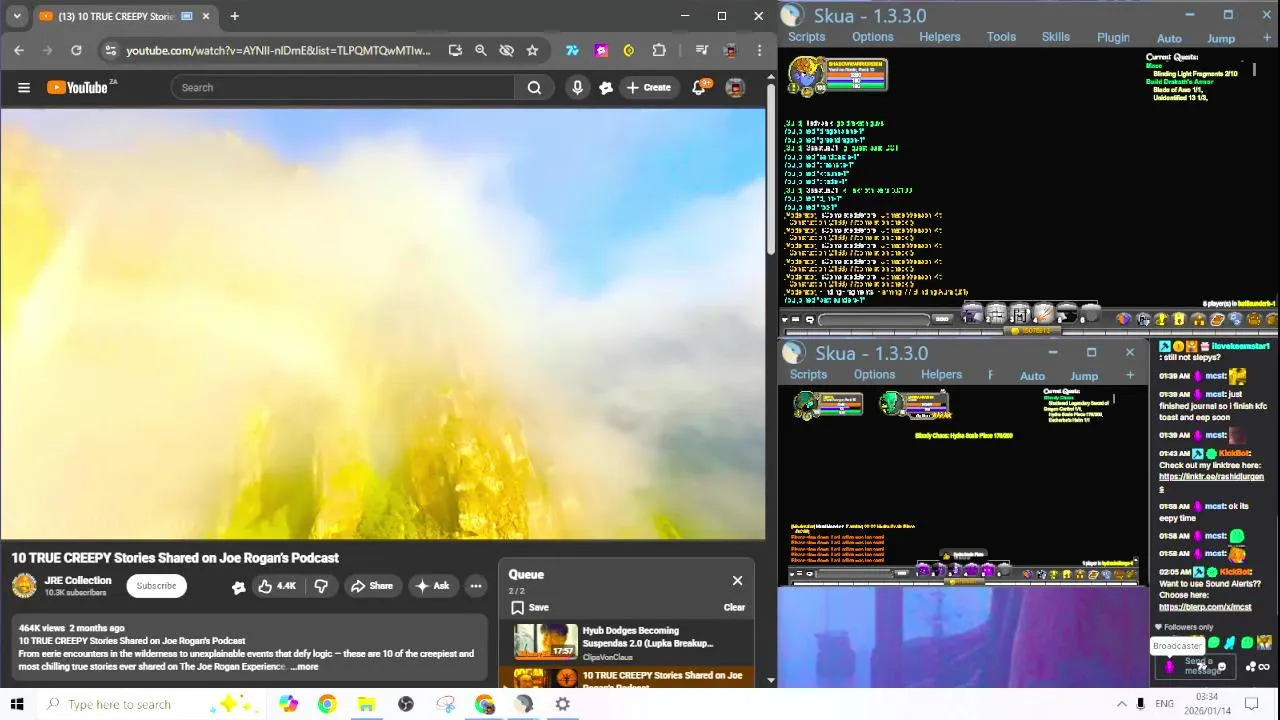
Task: Save the queue with bookmark icon
Action: pyautogui.click(x=530, y=607)
